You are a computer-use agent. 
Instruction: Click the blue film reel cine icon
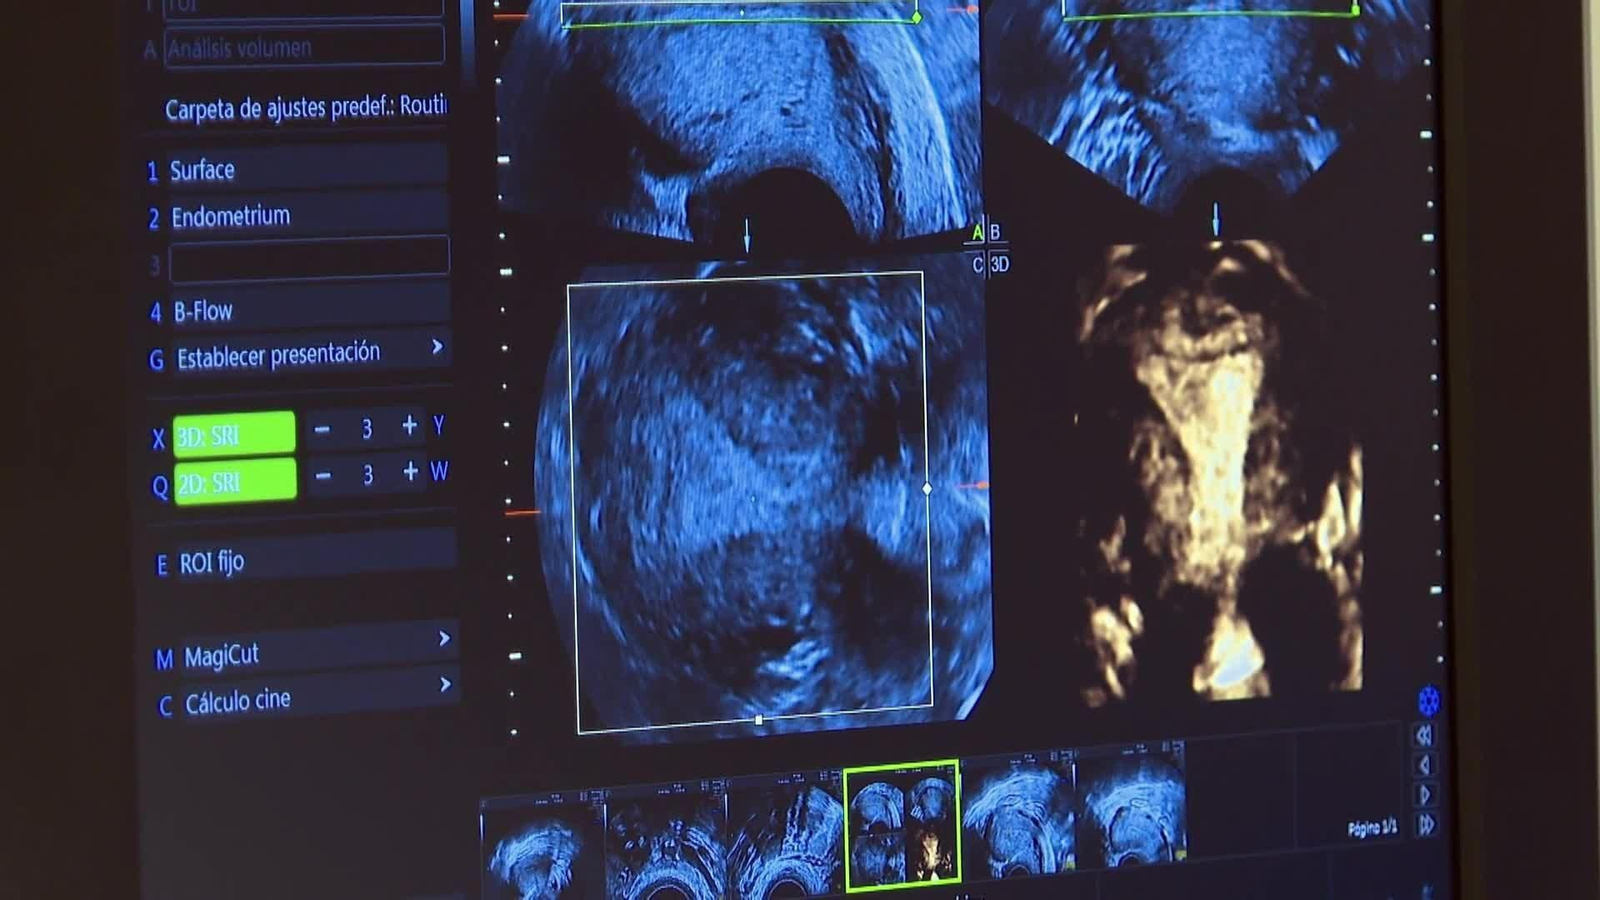[x=1429, y=701]
